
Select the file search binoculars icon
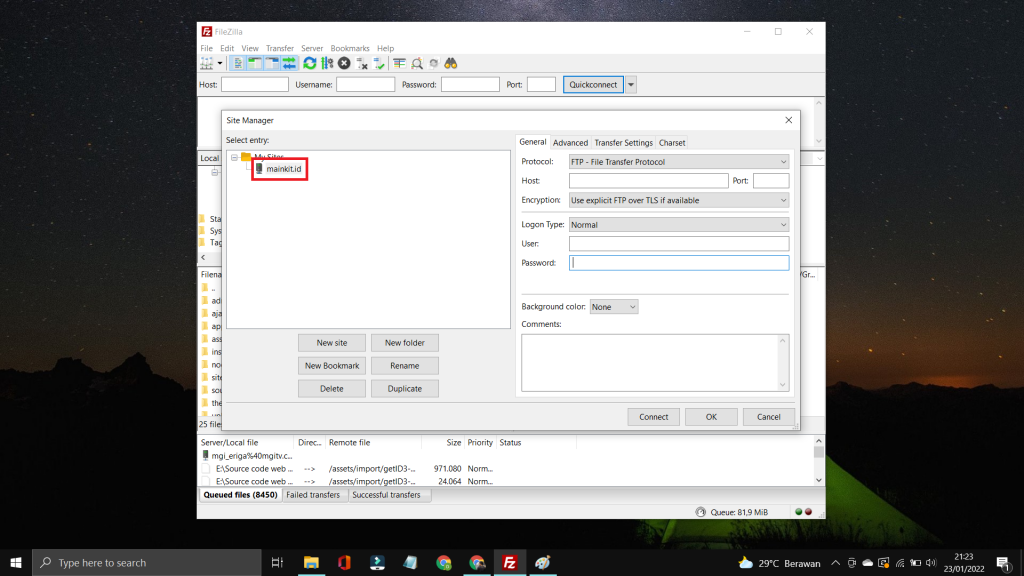point(451,62)
